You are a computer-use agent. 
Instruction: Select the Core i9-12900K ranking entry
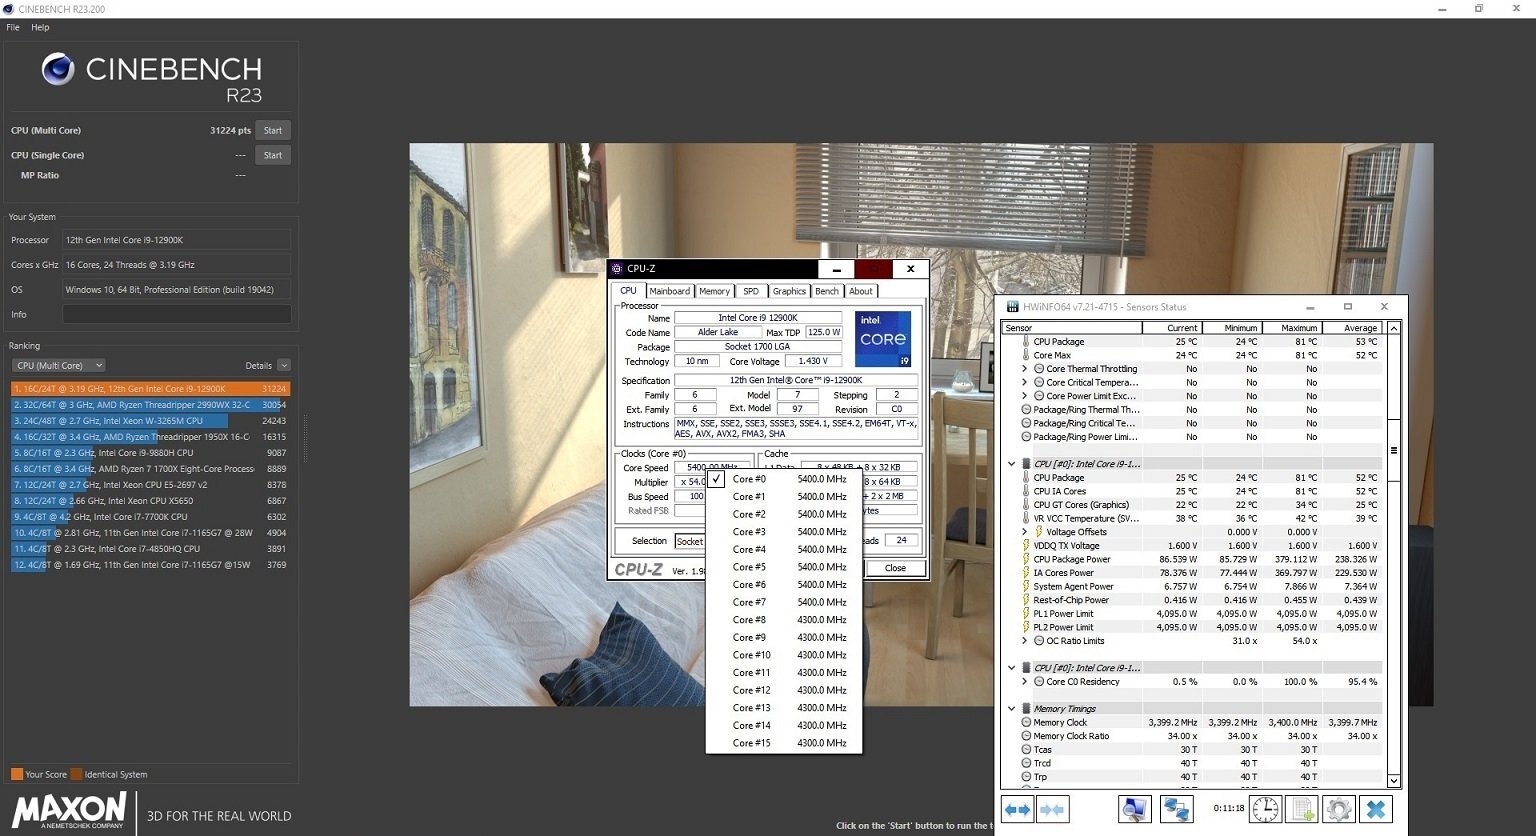(150, 389)
